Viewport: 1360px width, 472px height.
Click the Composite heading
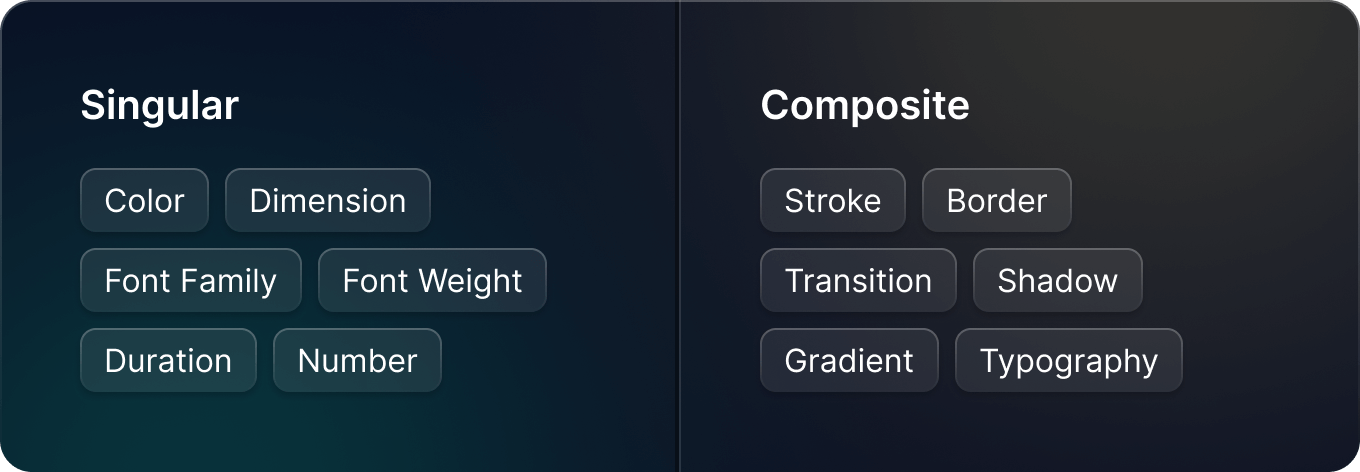(865, 105)
